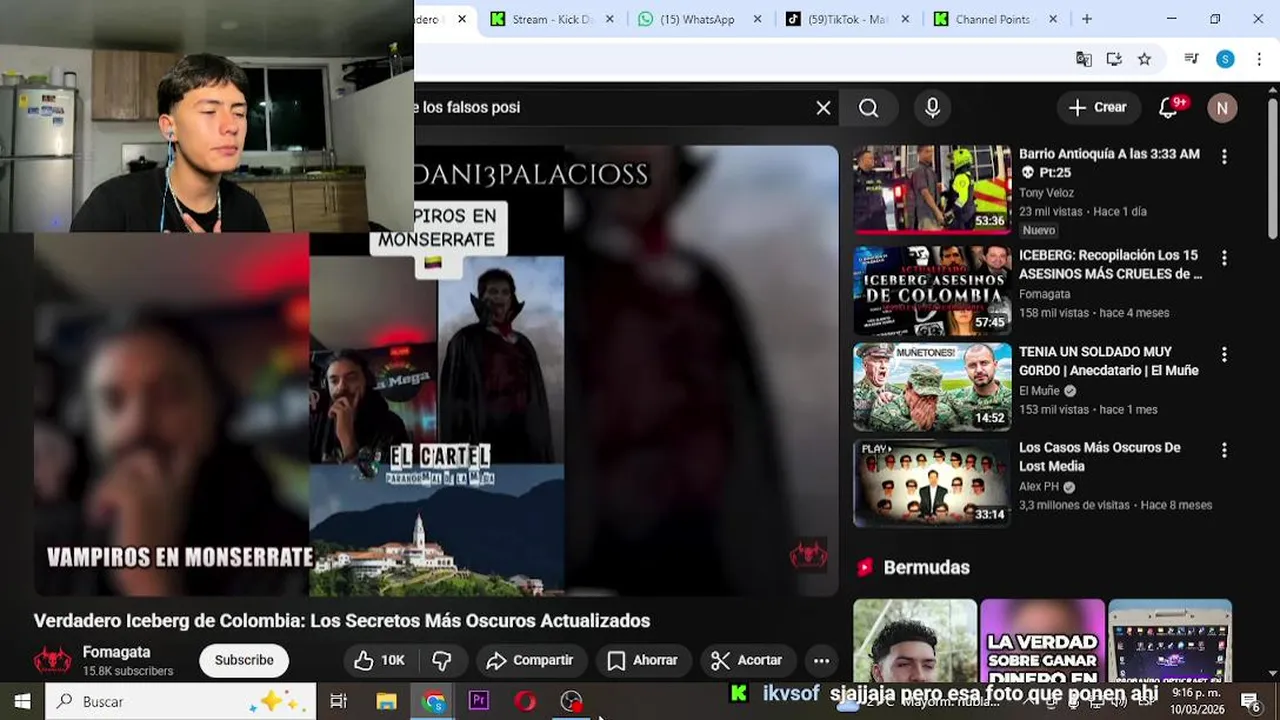Click Acortar to clip video
This screenshot has height=720, width=1280.
[747, 660]
